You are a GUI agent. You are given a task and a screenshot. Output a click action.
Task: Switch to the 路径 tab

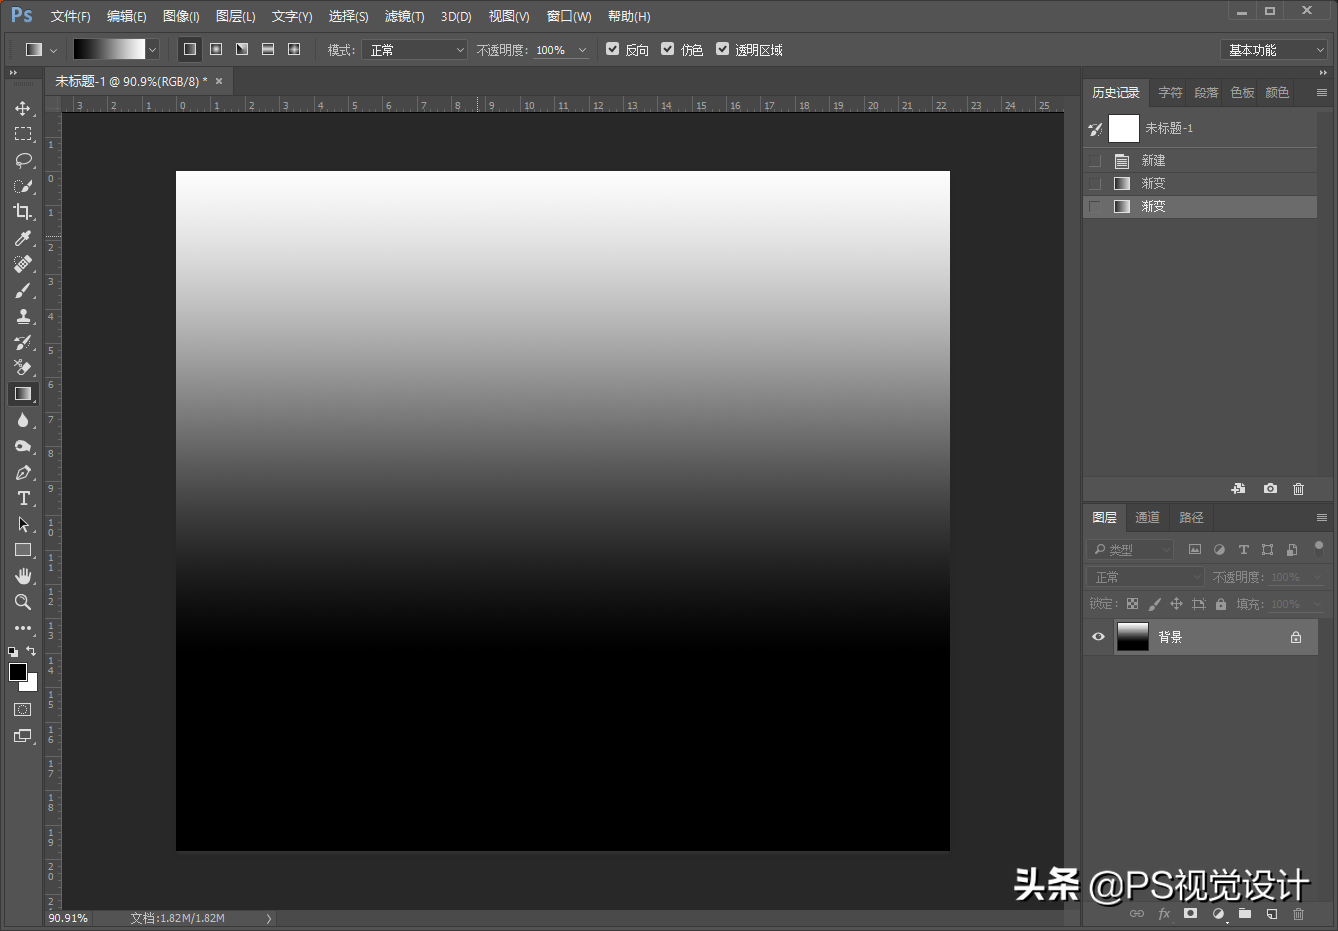tap(1191, 517)
